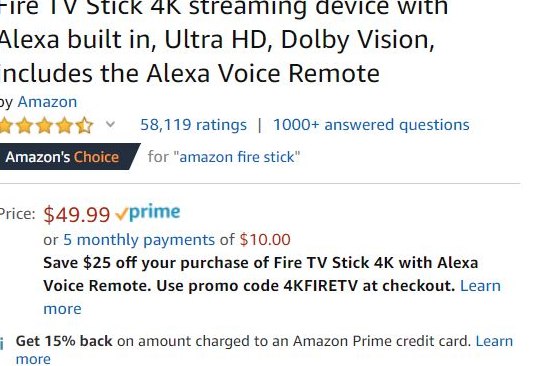The height and width of the screenshot is (366, 535).
Task: Open the 58,119 ratings link
Action: (193, 125)
